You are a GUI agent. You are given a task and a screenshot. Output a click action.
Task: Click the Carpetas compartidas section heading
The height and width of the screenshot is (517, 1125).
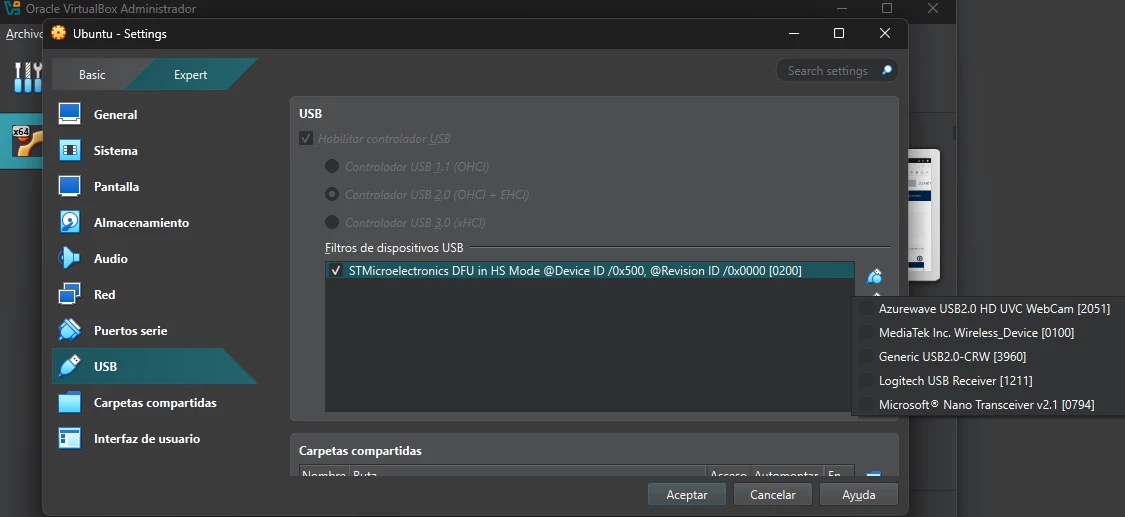point(360,451)
